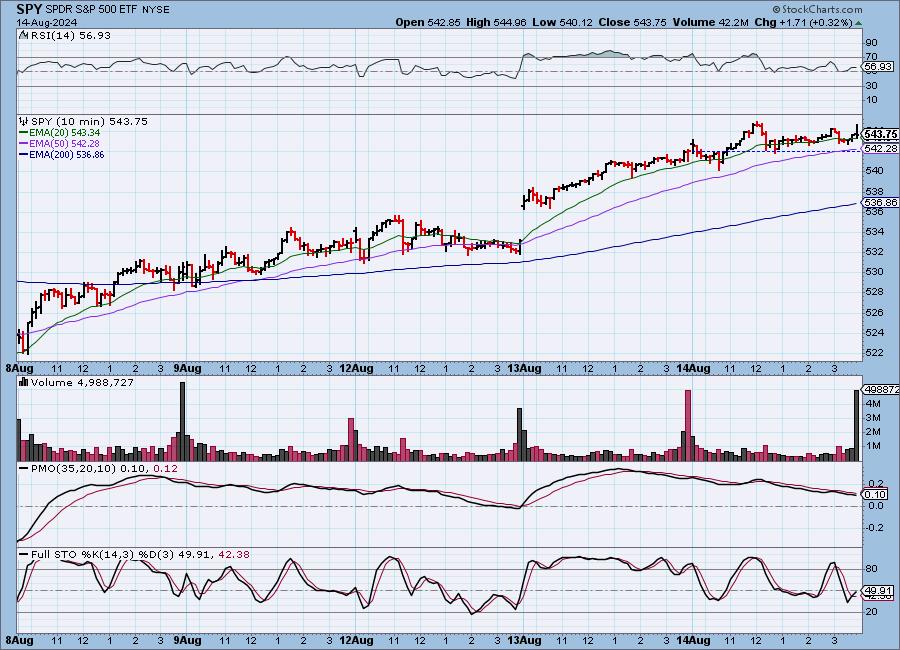Select the purple EMA(50) line swatch in legend
The image size is (900, 650).
pyautogui.click(x=24, y=144)
